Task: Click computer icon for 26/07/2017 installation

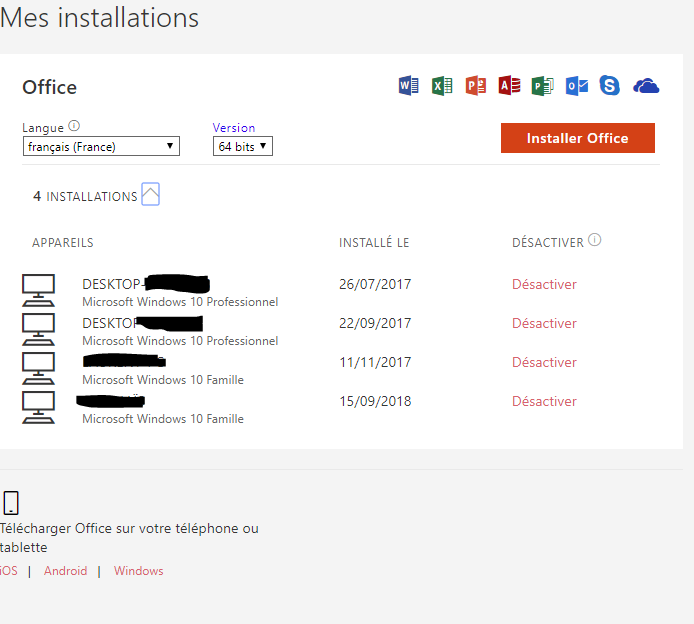Action: 39,290
